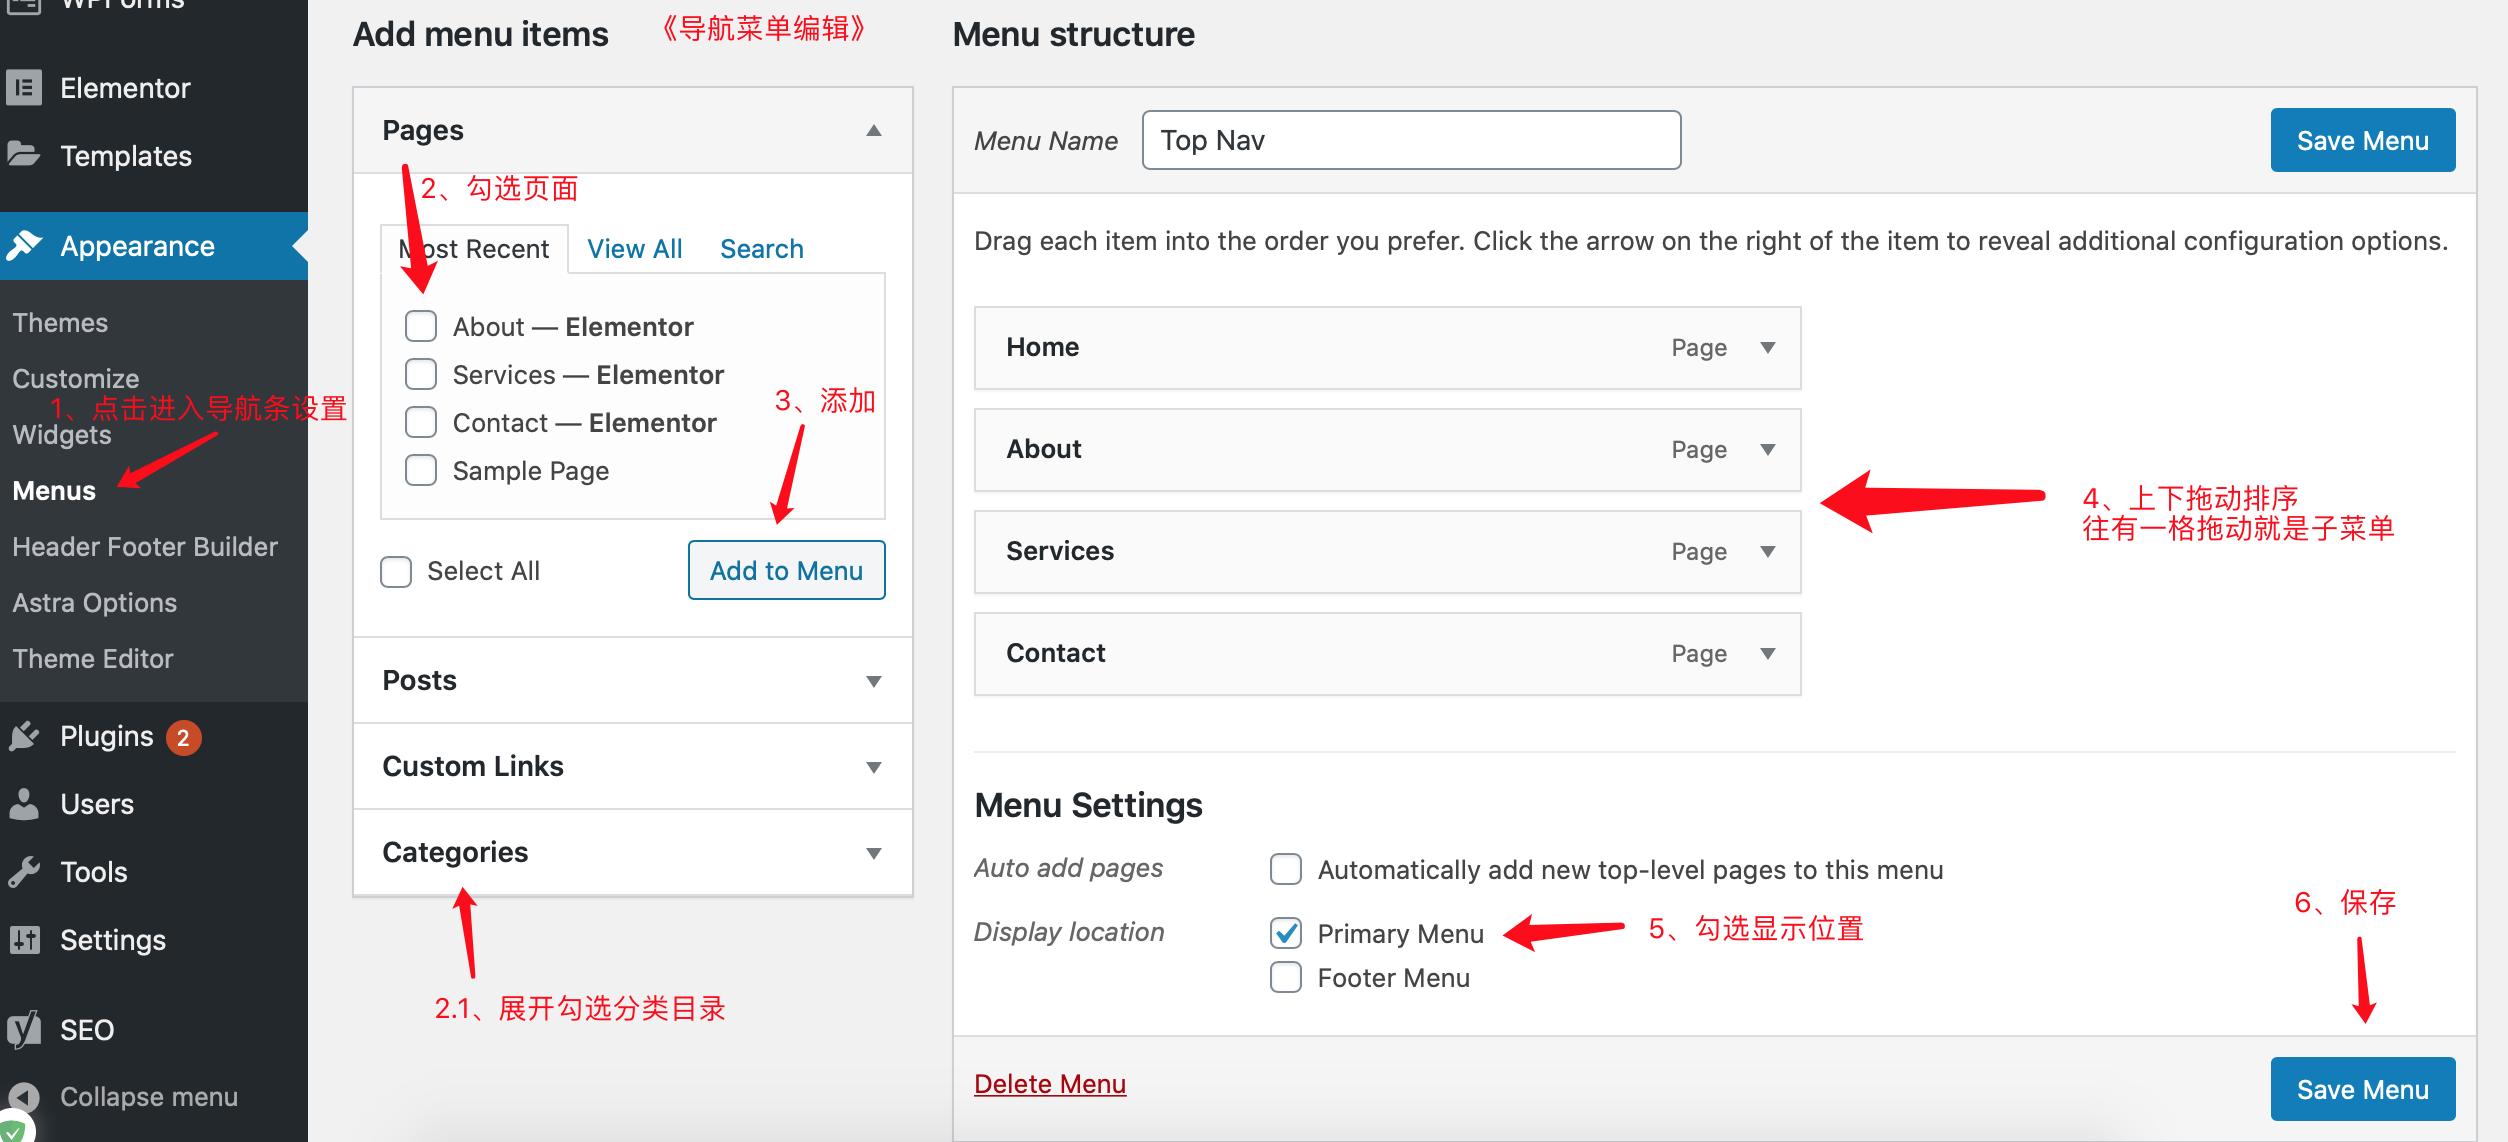Click the Delete Menu link
Viewport: 2508px width, 1142px height.
tap(1050, 1084)
